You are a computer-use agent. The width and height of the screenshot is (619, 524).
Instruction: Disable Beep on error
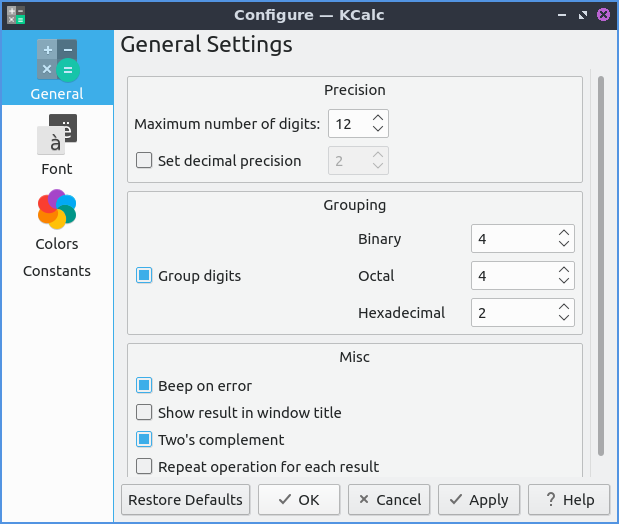pos(145,386)
